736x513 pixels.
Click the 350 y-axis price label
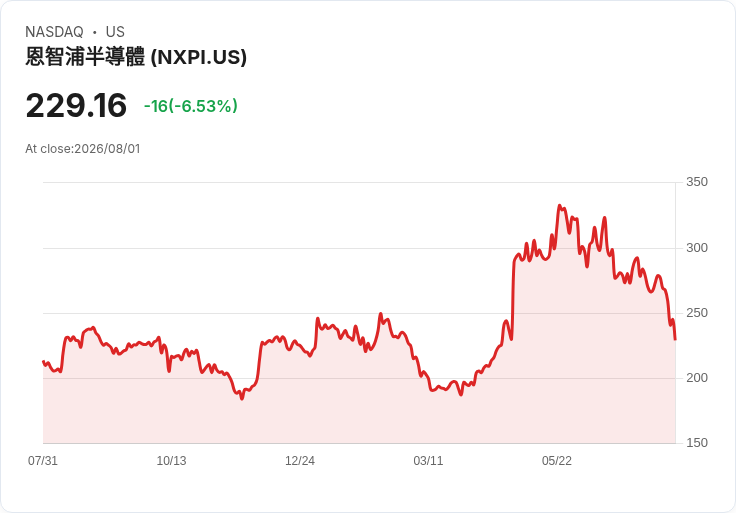(x=697, y=182)
